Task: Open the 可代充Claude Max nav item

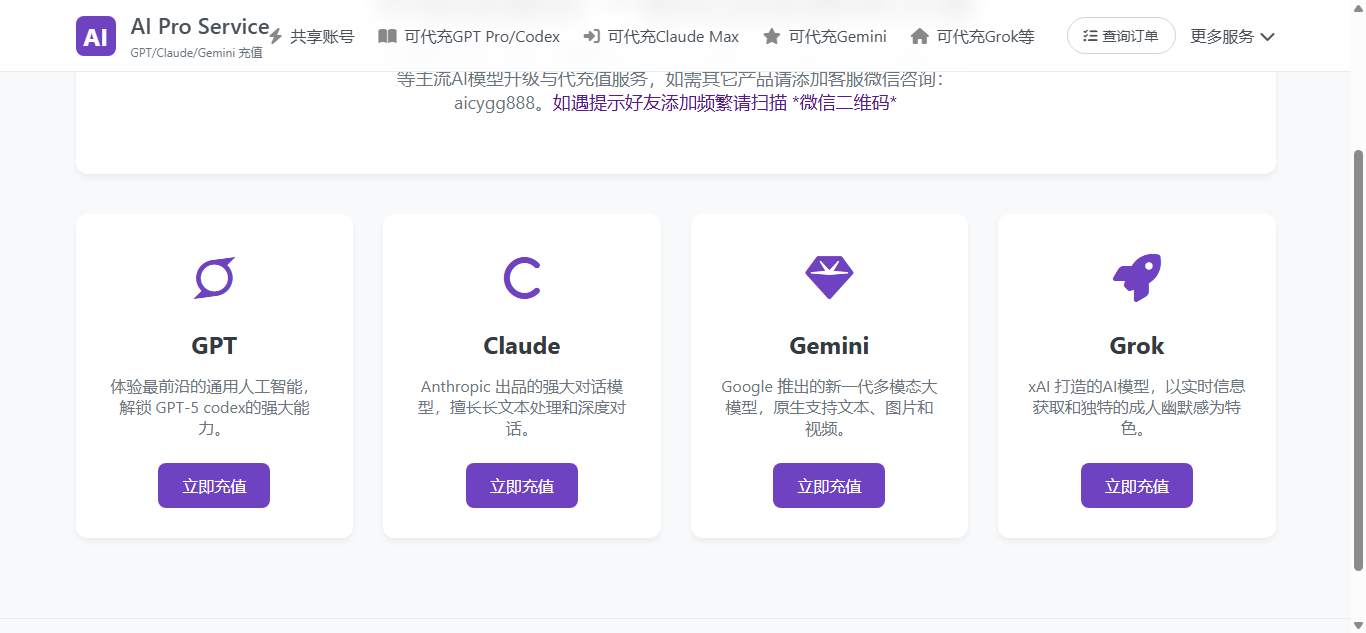Action: pyautogui.click(x=661, y=36)
